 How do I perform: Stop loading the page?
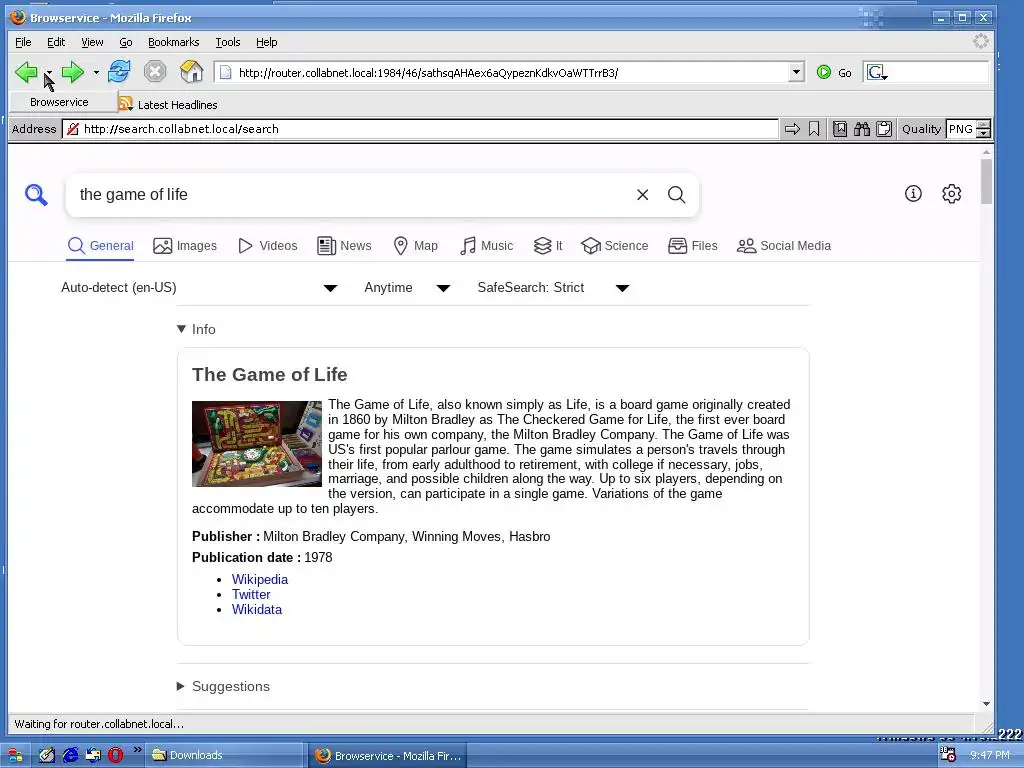155,71
